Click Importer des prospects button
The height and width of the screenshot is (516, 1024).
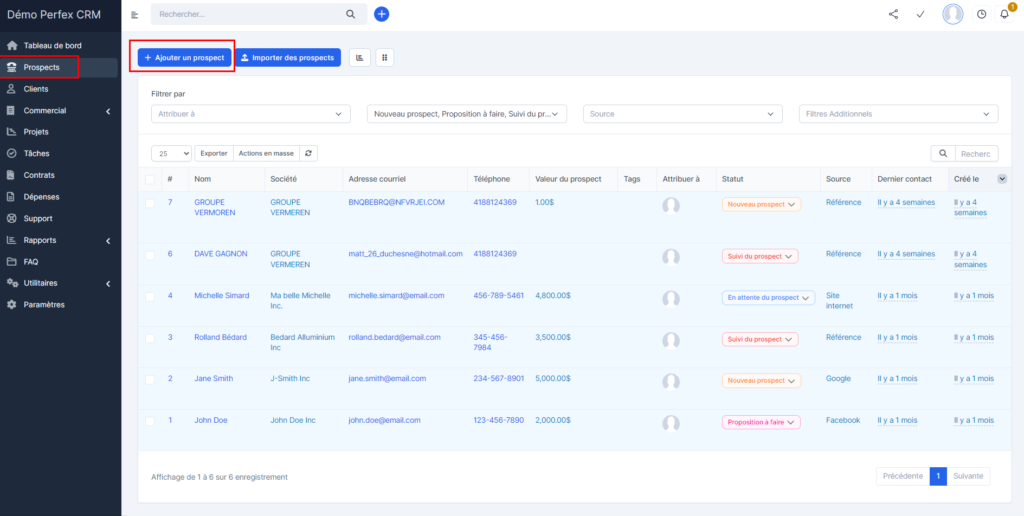pyautogui.click(x=288, y=57)
